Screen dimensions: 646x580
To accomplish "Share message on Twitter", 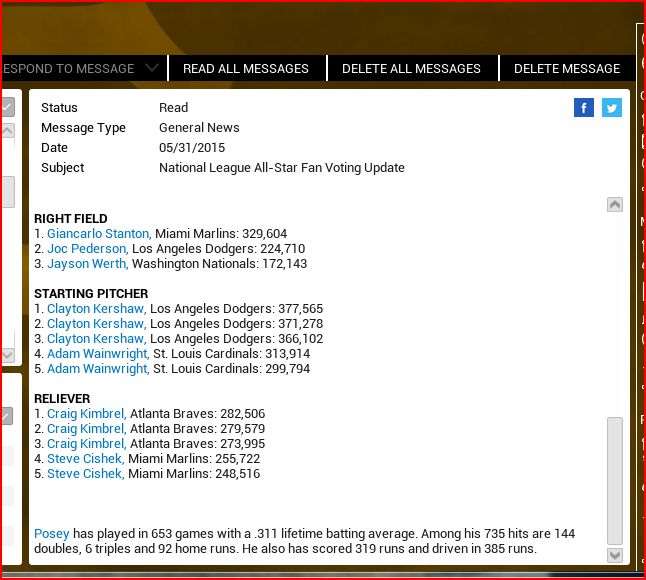I will [x=612, y=108].
